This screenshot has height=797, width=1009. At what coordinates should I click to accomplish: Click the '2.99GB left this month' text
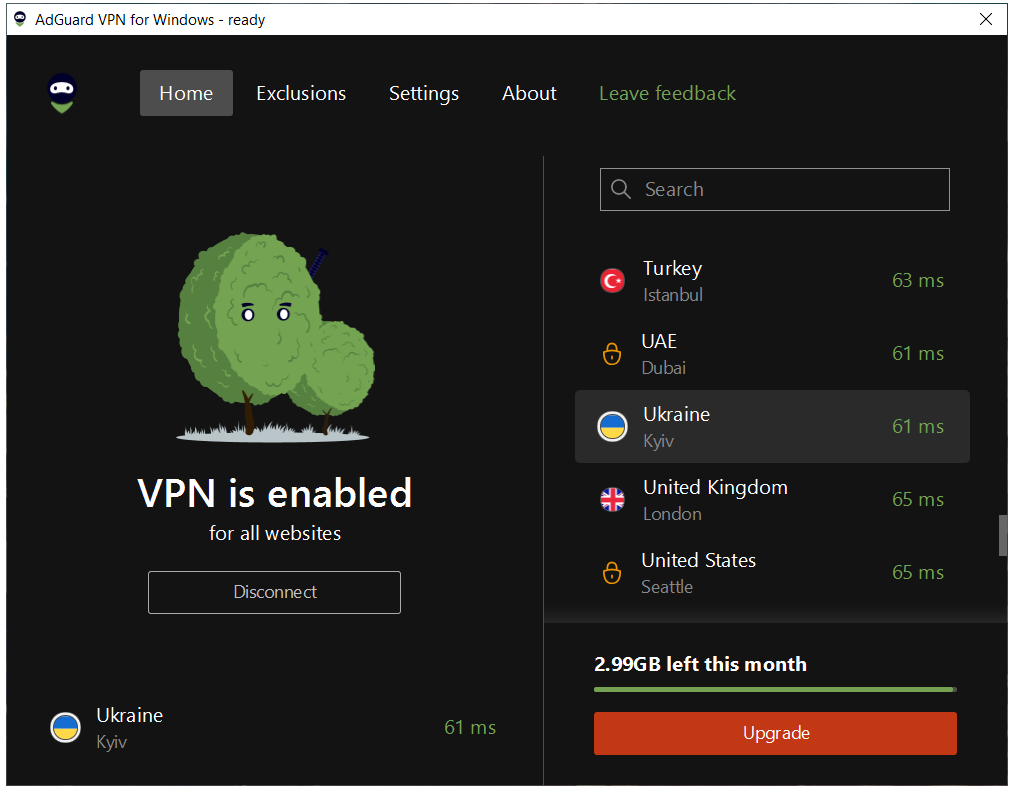click(700, 664)
